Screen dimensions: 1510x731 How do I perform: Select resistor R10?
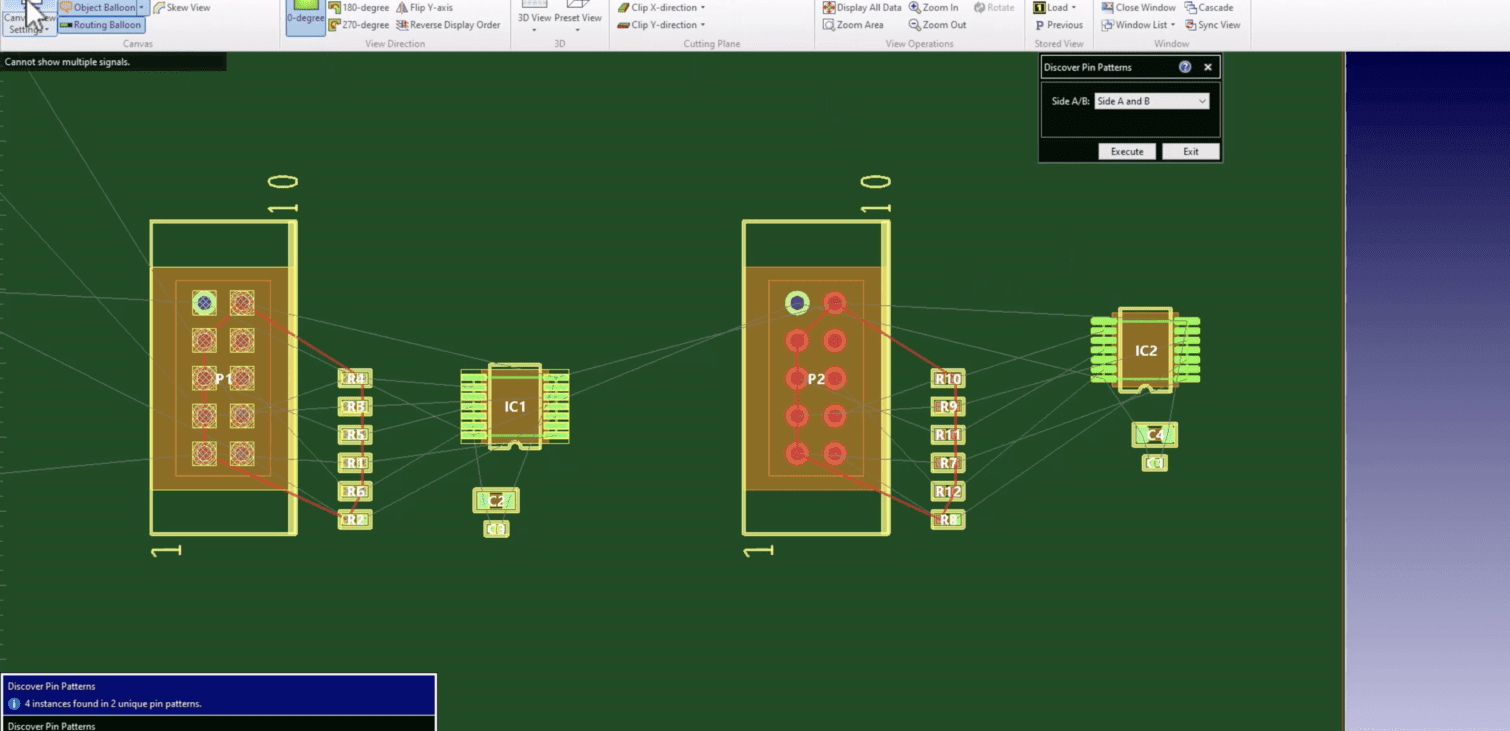coord(948,379)
